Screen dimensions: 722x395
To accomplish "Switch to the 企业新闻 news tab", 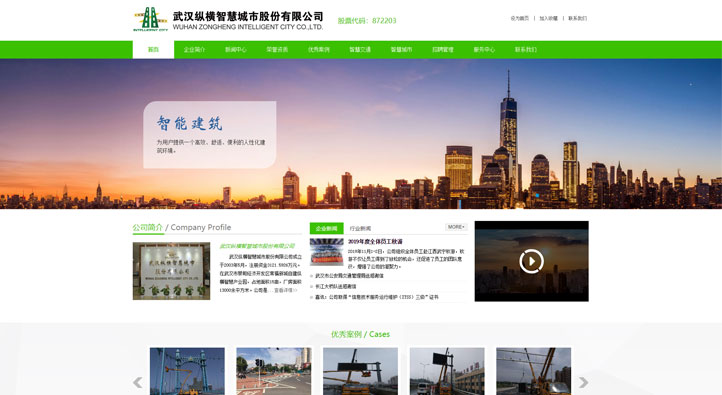I will [326, 228].
